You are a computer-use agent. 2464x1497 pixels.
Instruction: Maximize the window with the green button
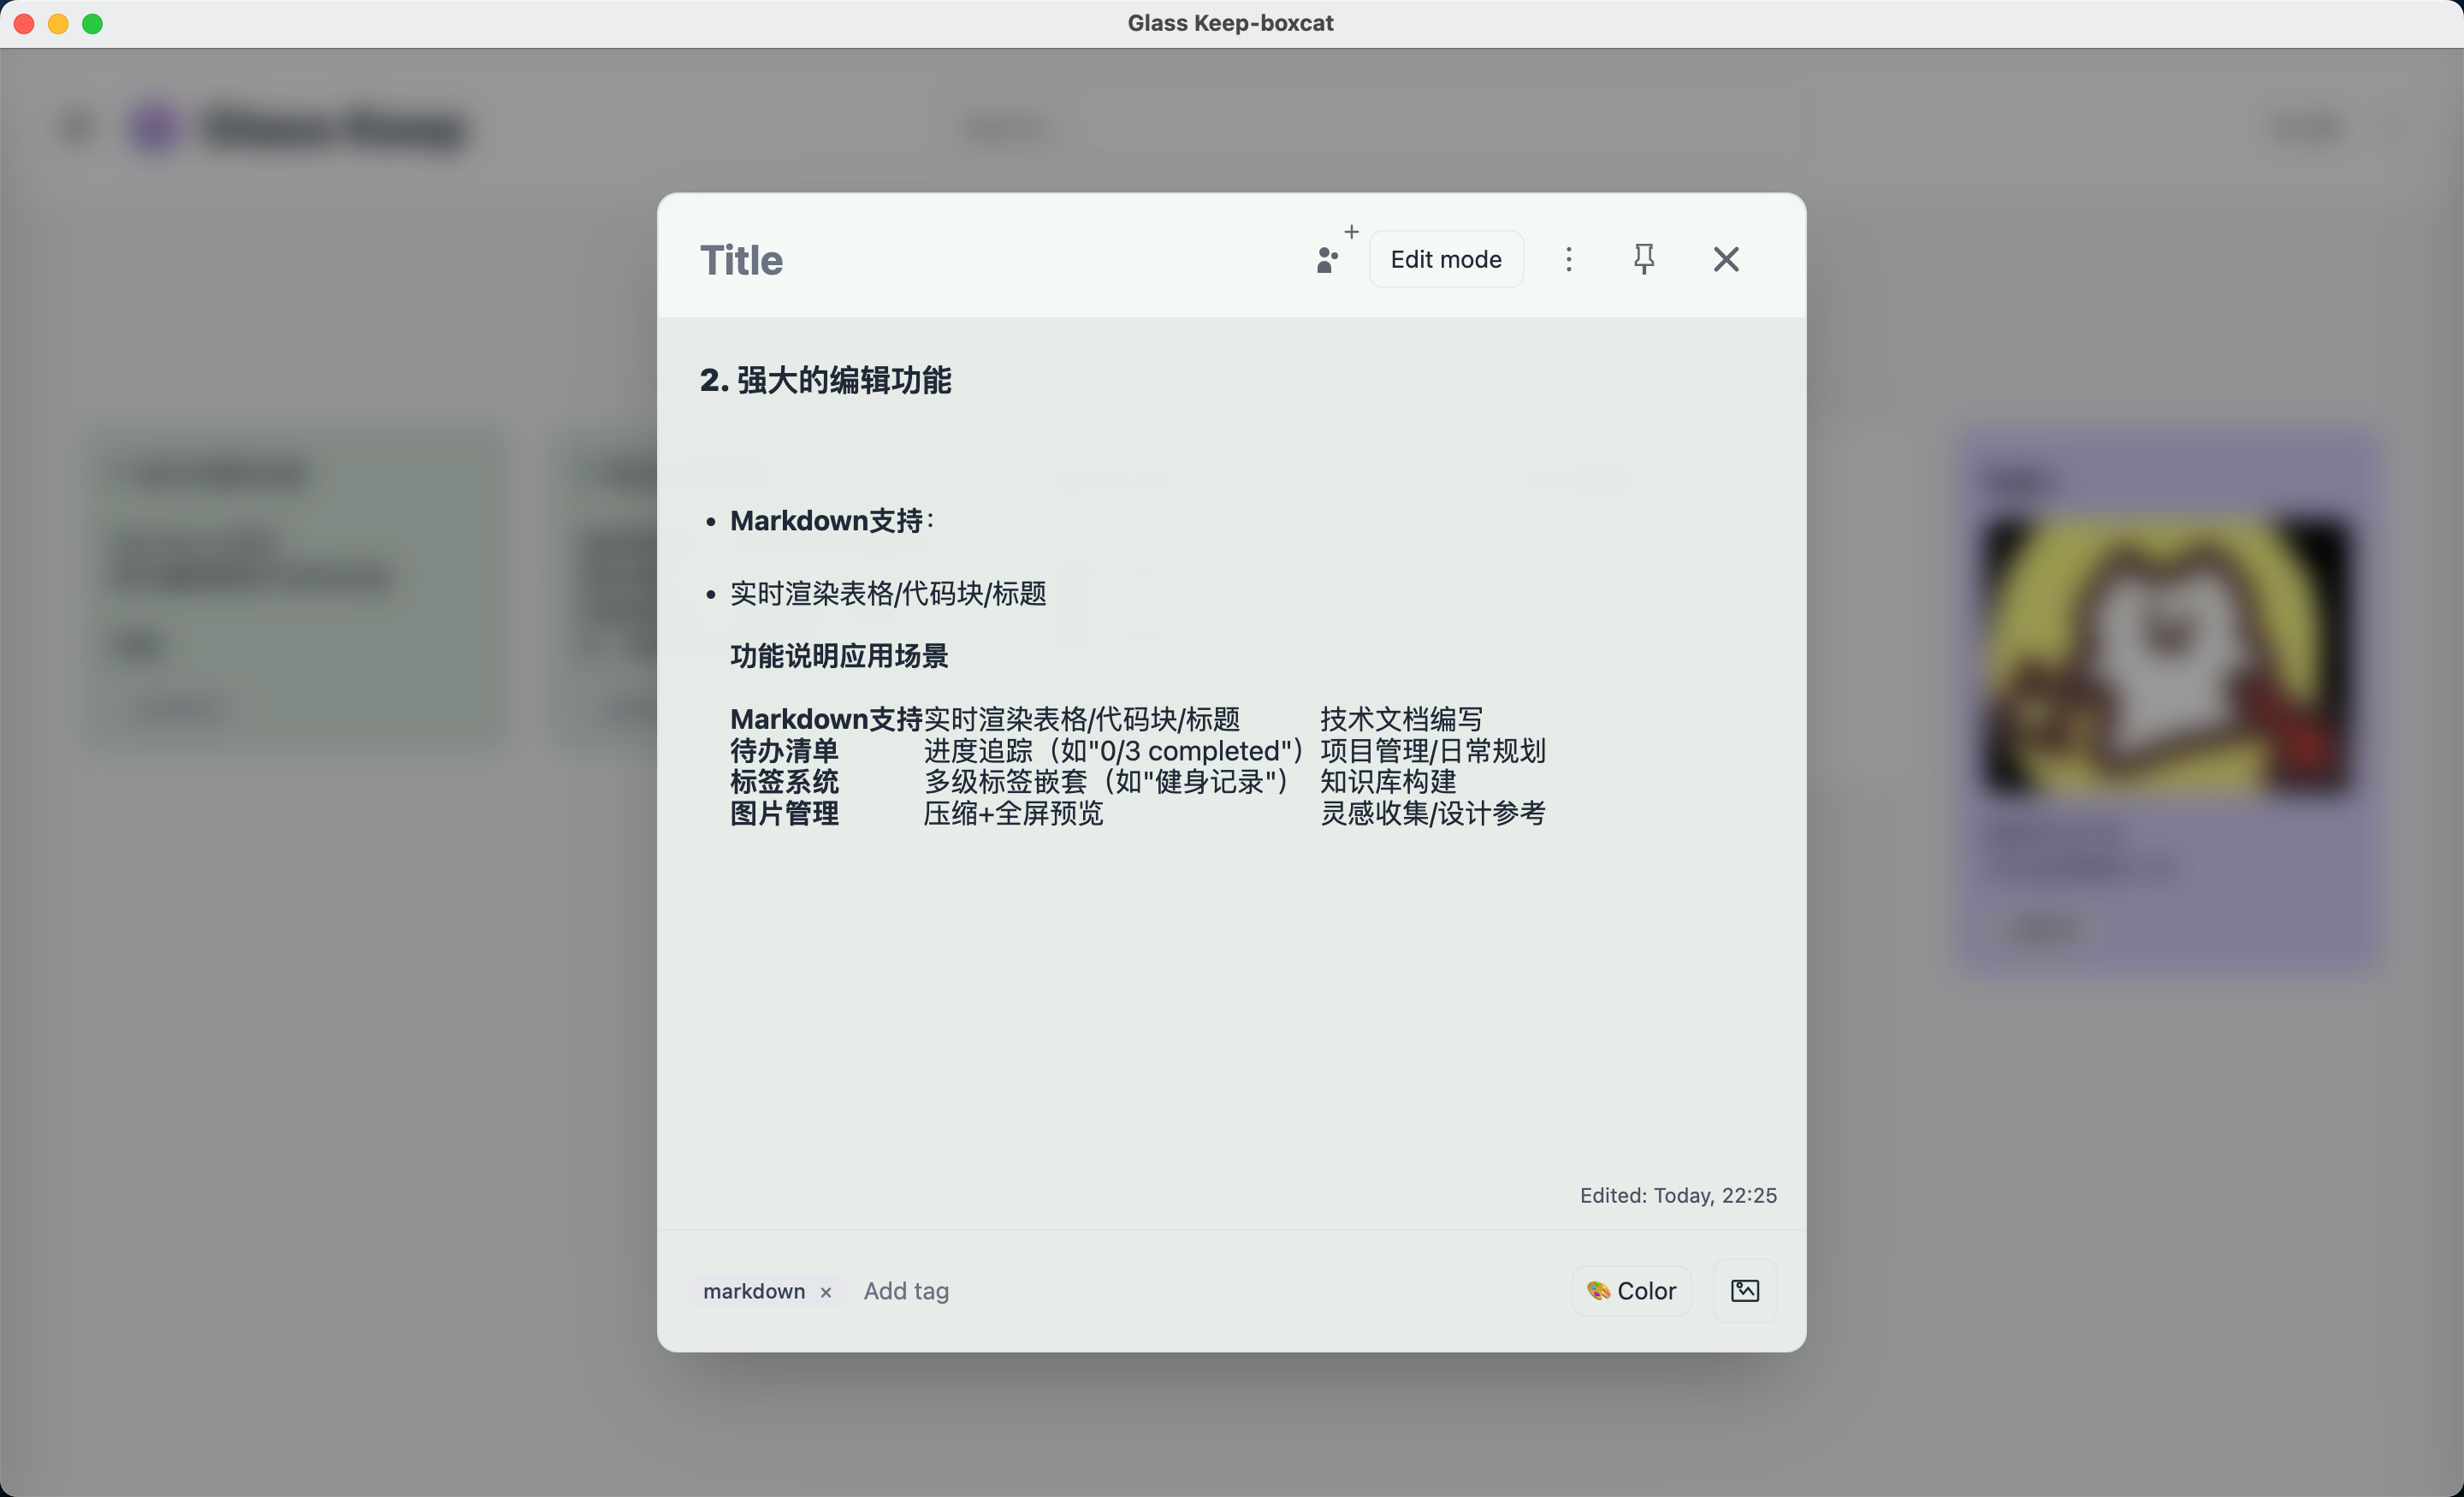(92, 23)
